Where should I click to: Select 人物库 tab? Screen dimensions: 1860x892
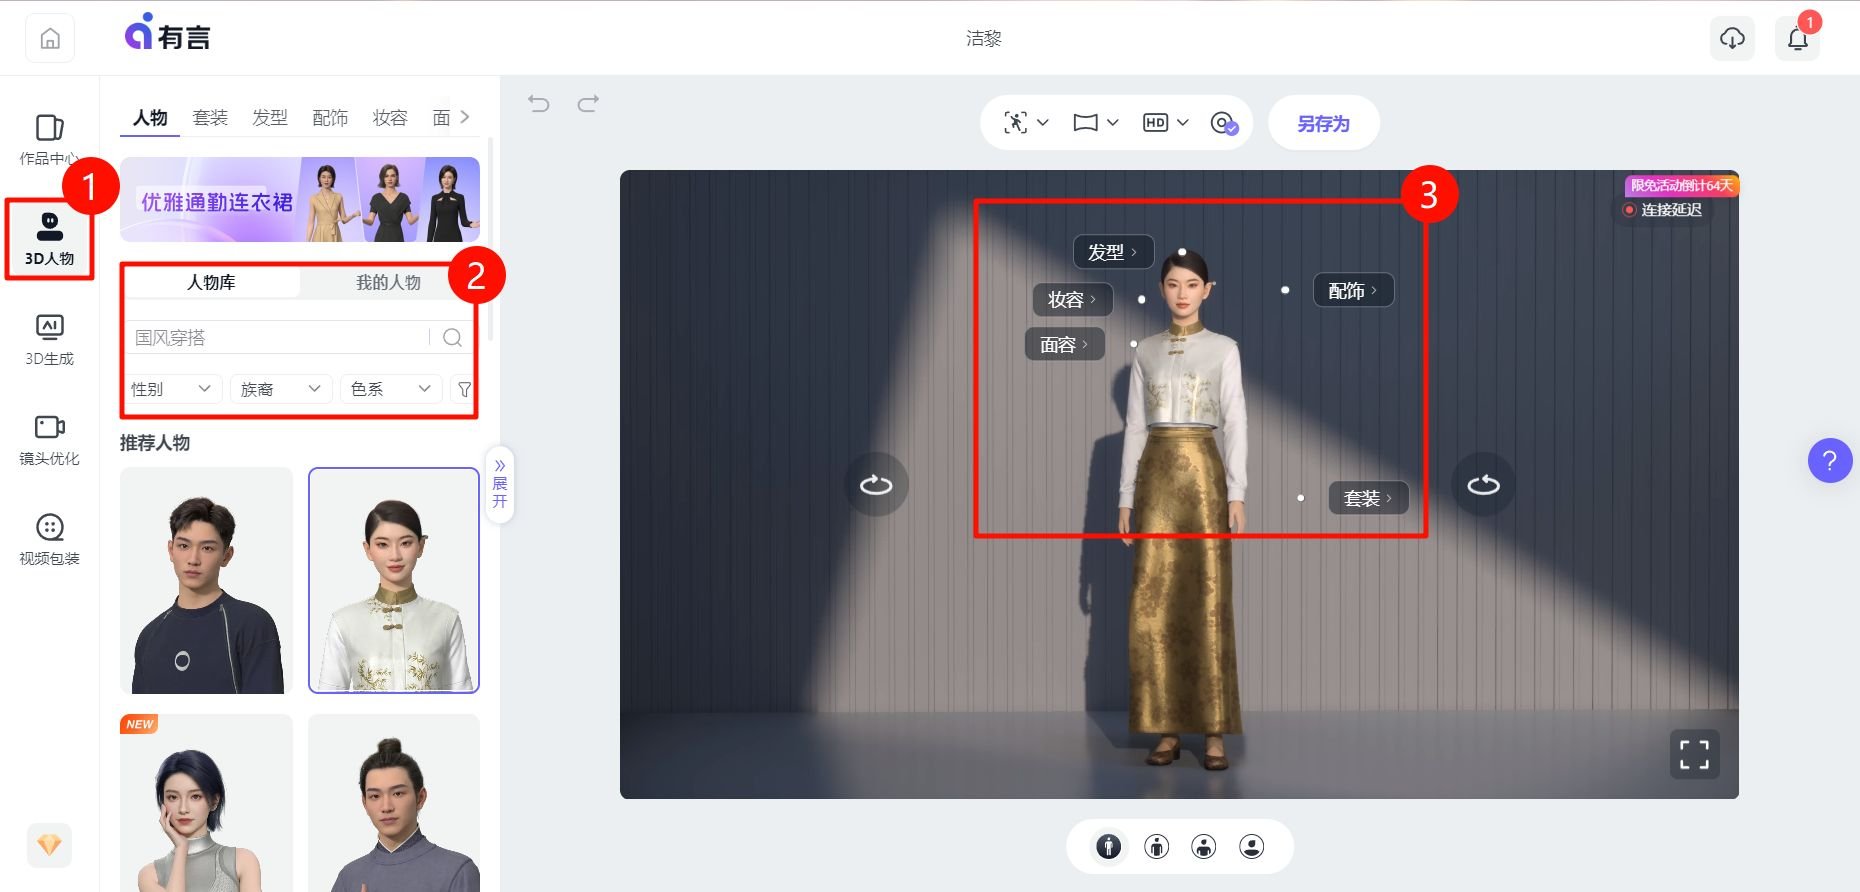pos(212,283)
